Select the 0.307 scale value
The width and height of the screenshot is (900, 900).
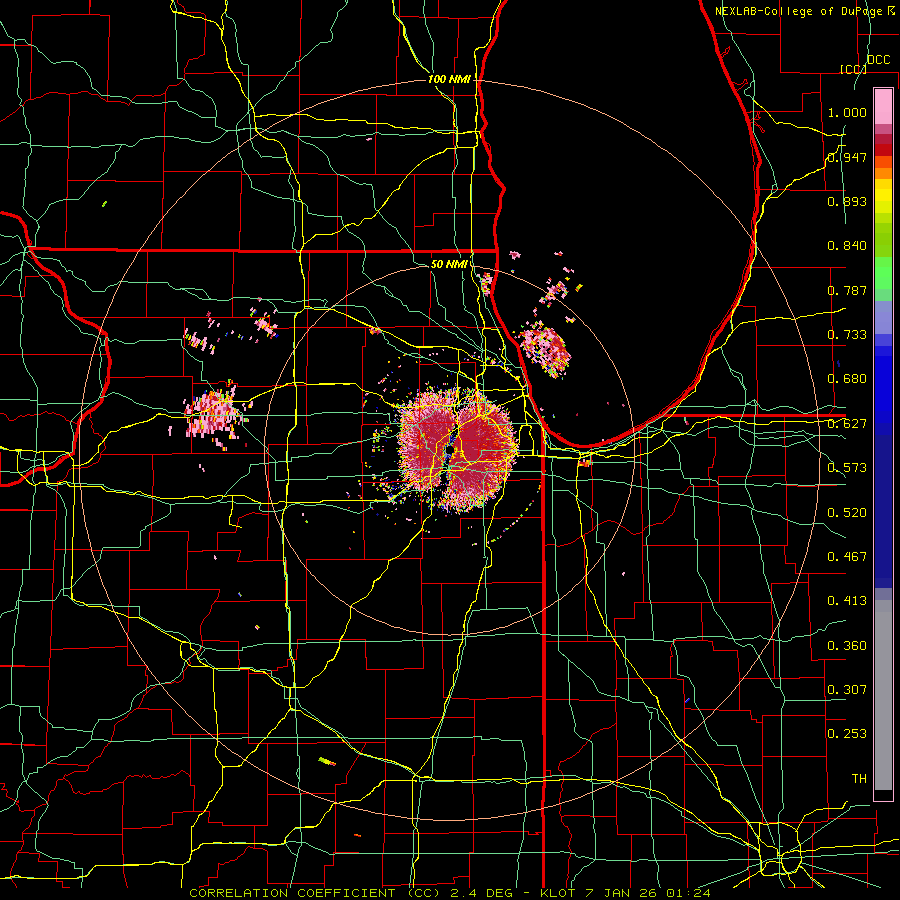847,690
